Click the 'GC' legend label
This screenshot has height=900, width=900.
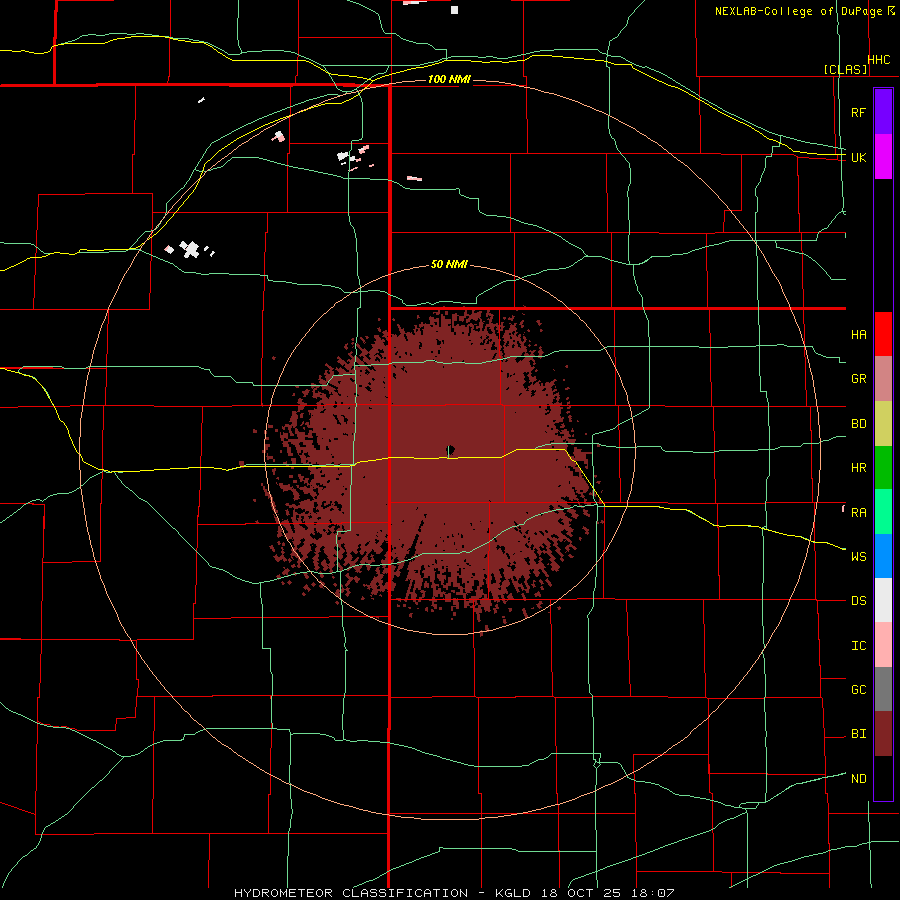click(859, 689)
